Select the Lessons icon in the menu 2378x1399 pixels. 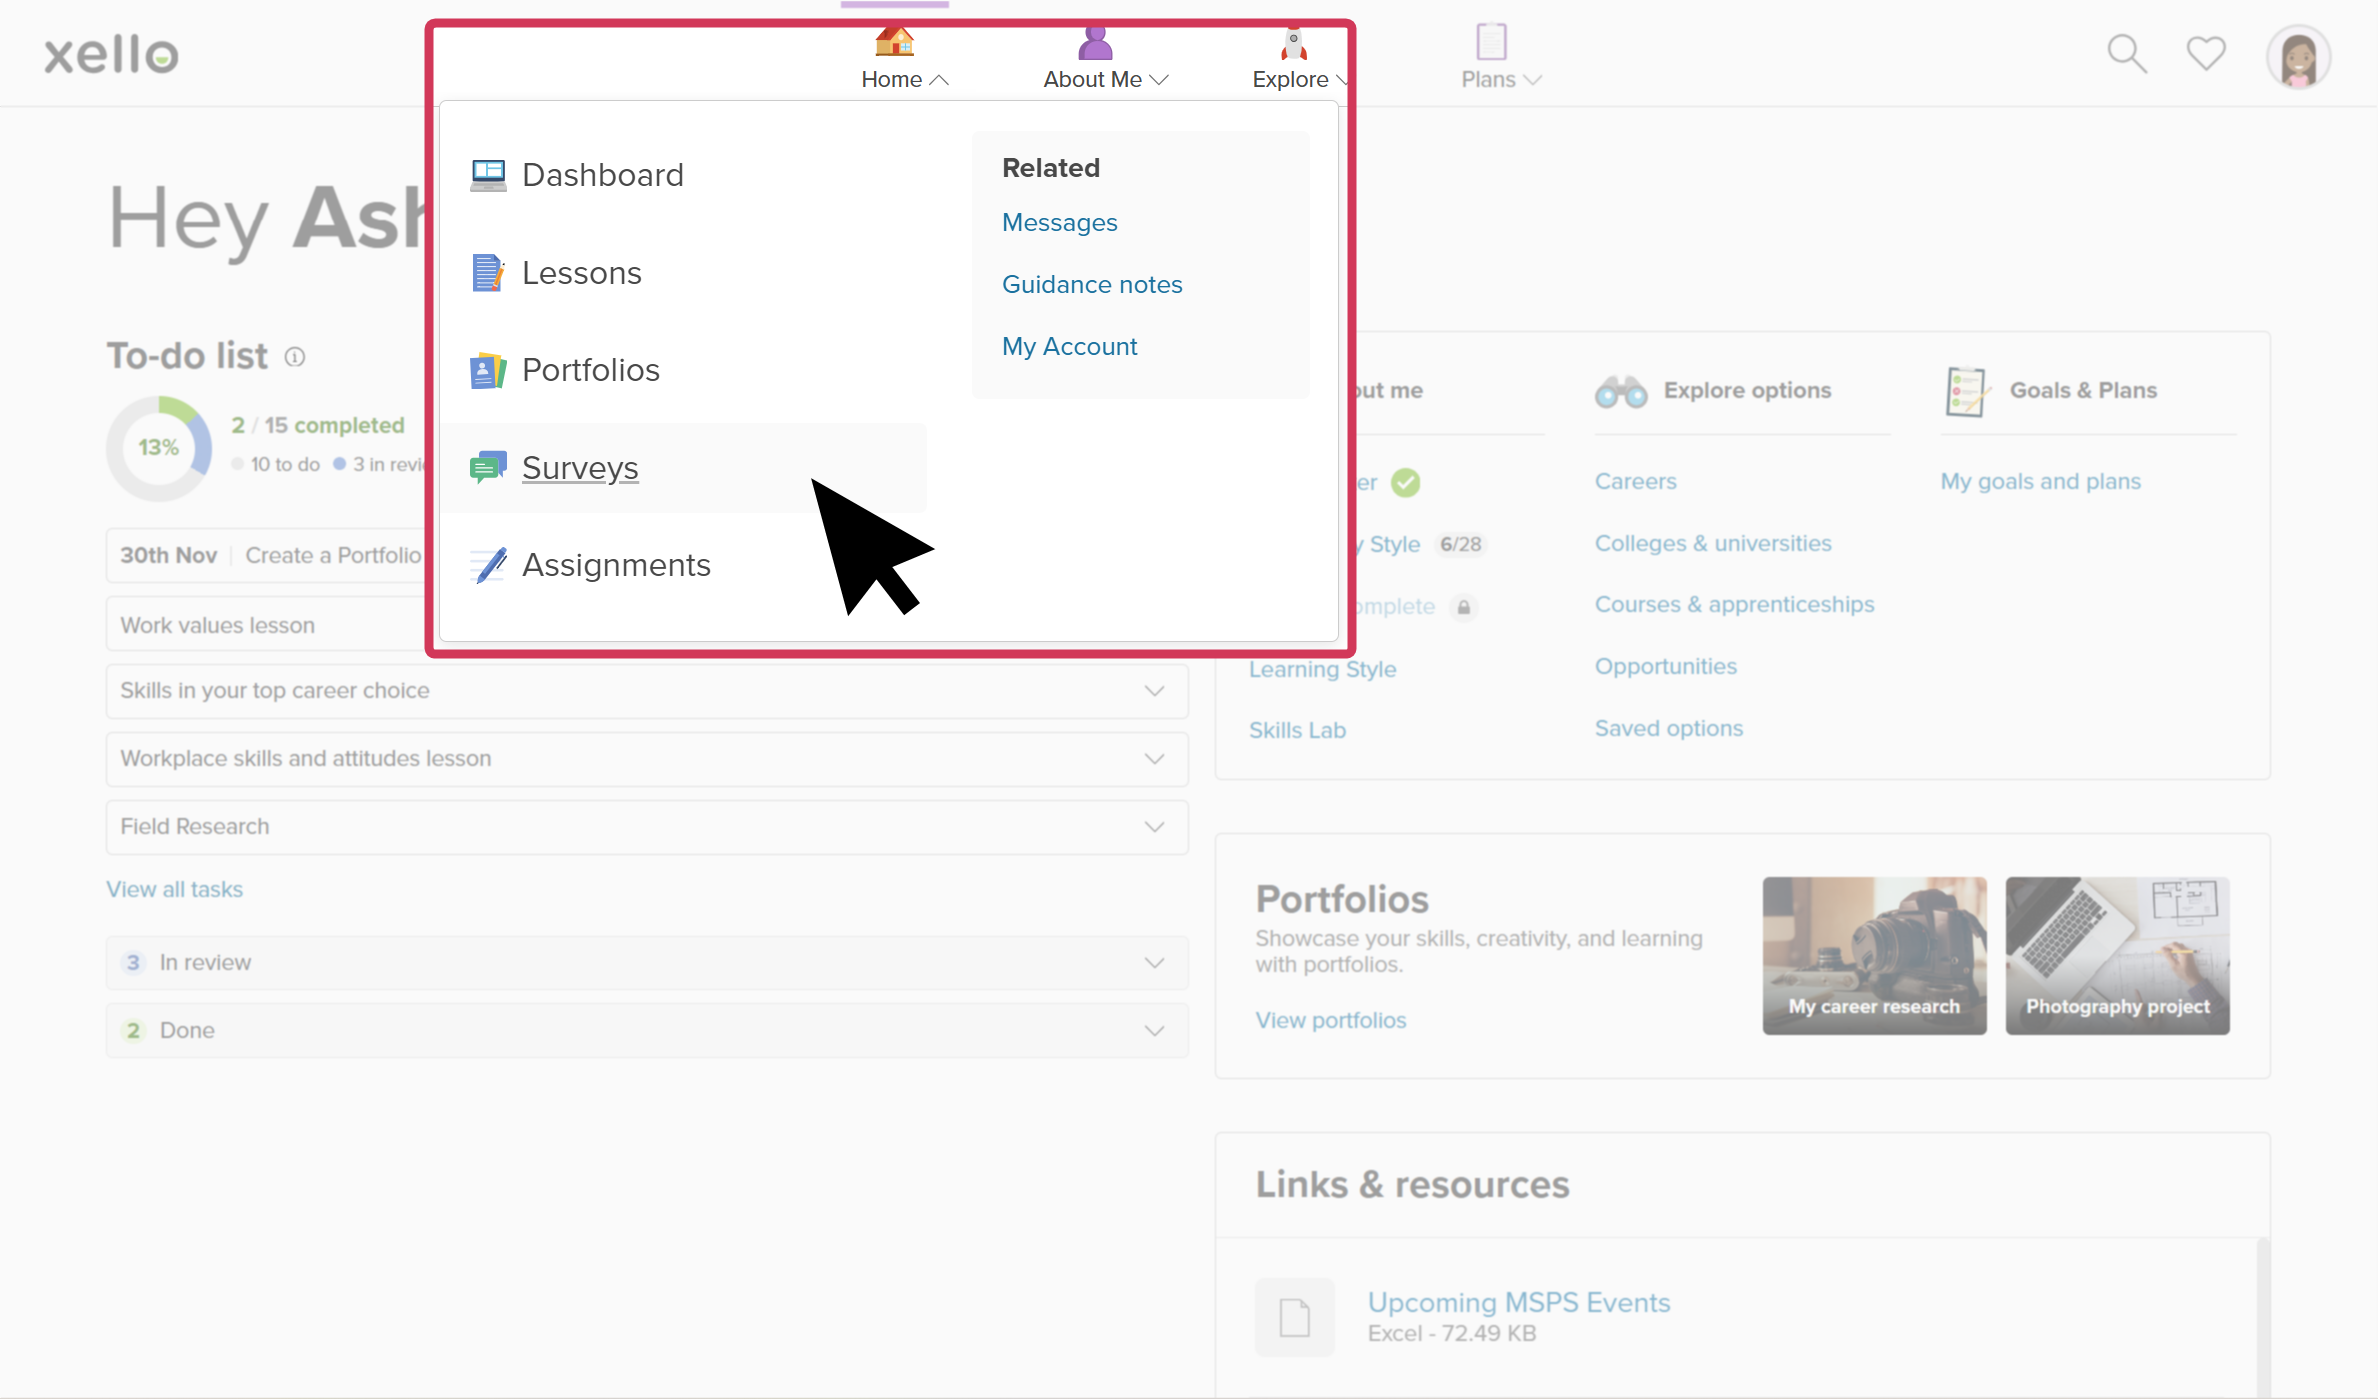[487, 272]
